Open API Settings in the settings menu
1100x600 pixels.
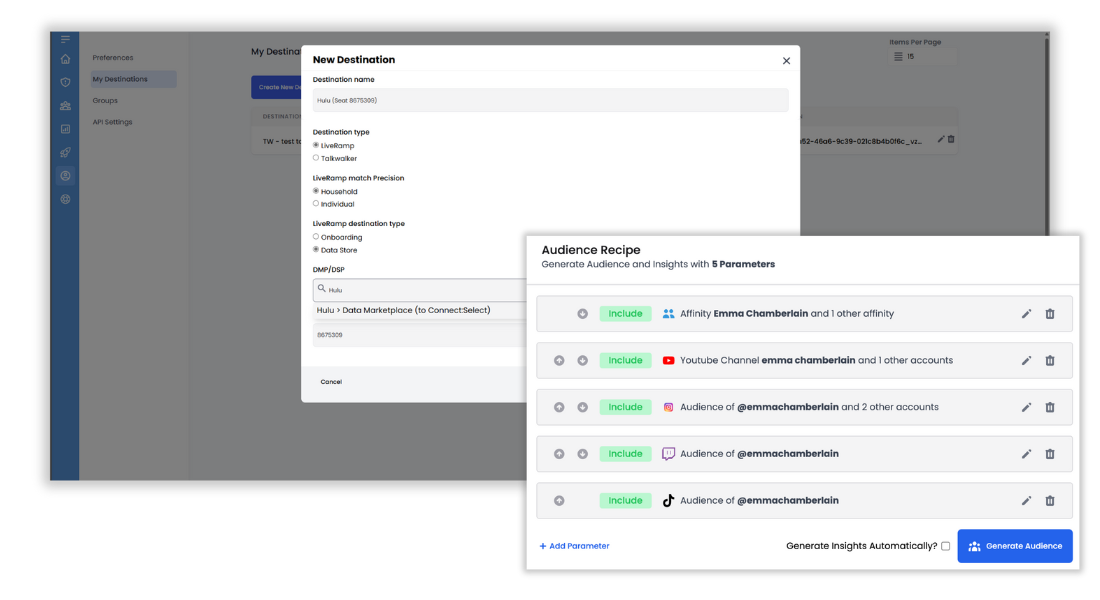click(x=112, y=122)
